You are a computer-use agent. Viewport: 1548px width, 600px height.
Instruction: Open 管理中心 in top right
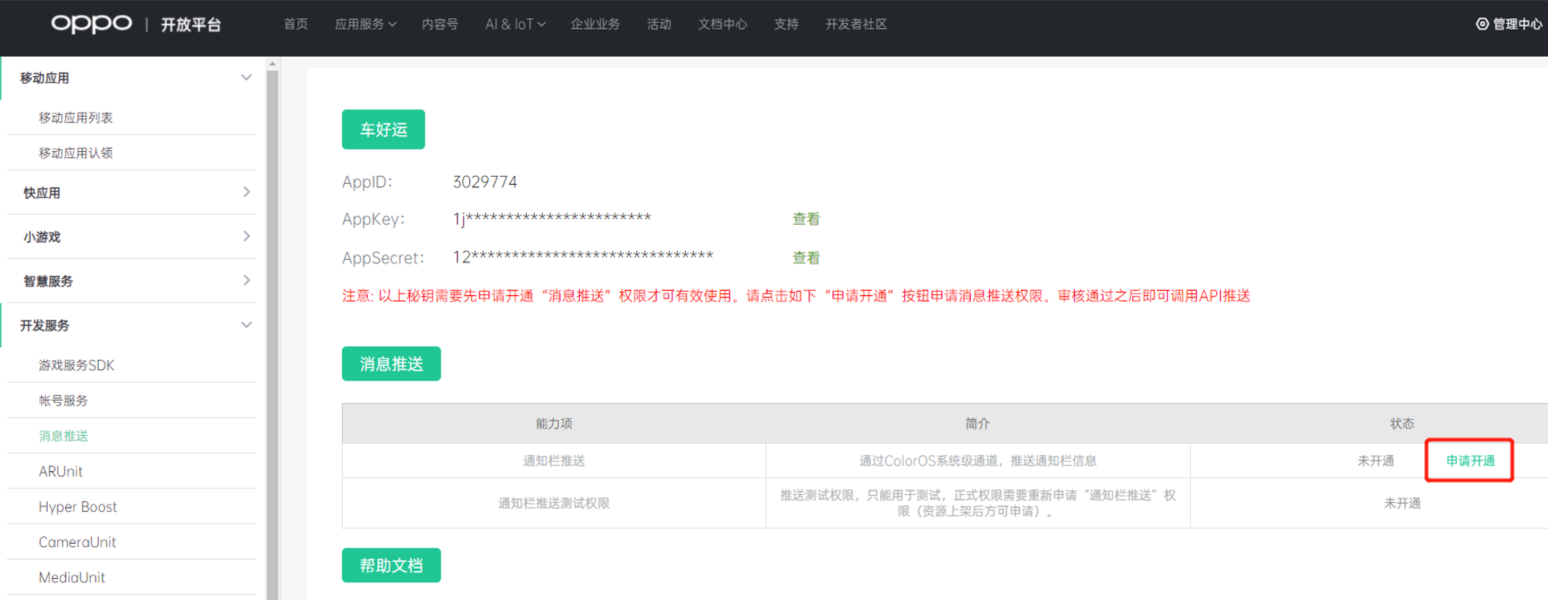click(x=1510, y=24)
